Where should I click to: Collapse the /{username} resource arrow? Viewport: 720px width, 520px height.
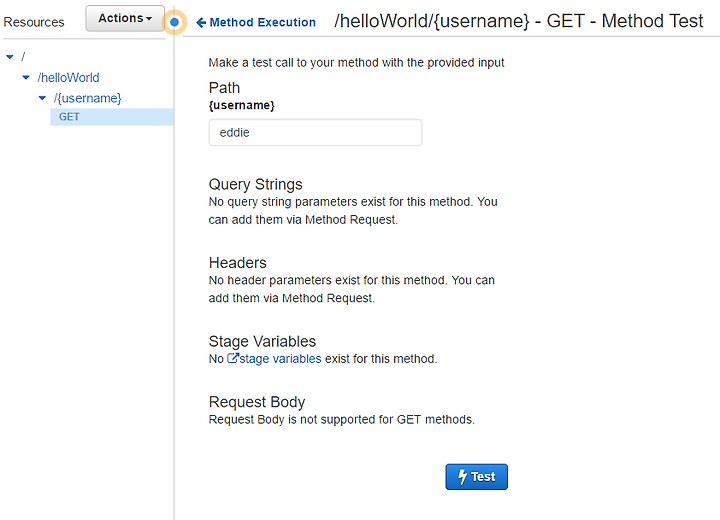tap(42, 98)
